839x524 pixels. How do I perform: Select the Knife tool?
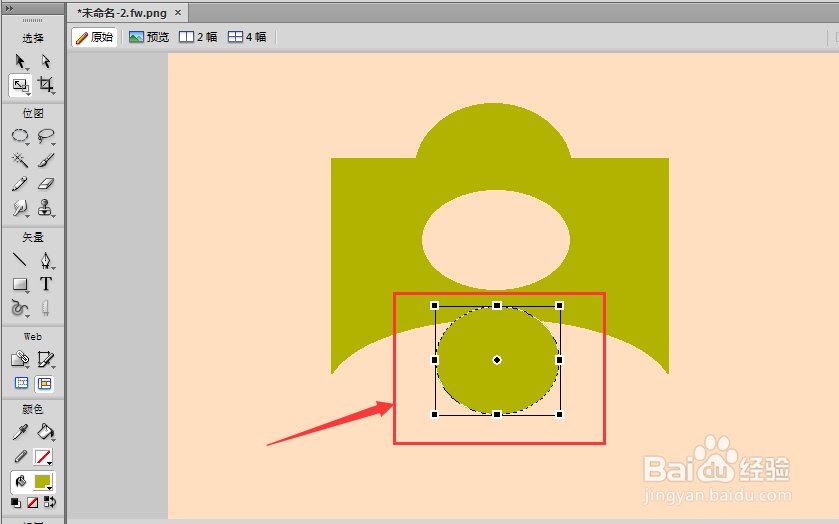[x=46, y=308]
